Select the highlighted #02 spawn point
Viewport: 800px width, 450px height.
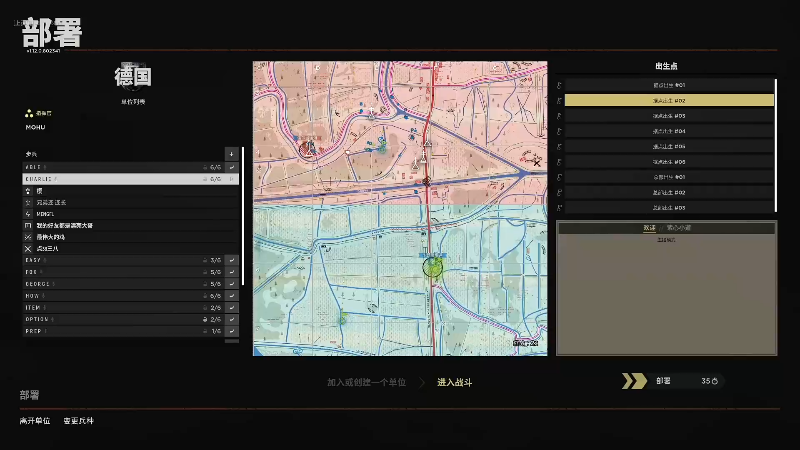coord(669,101)
